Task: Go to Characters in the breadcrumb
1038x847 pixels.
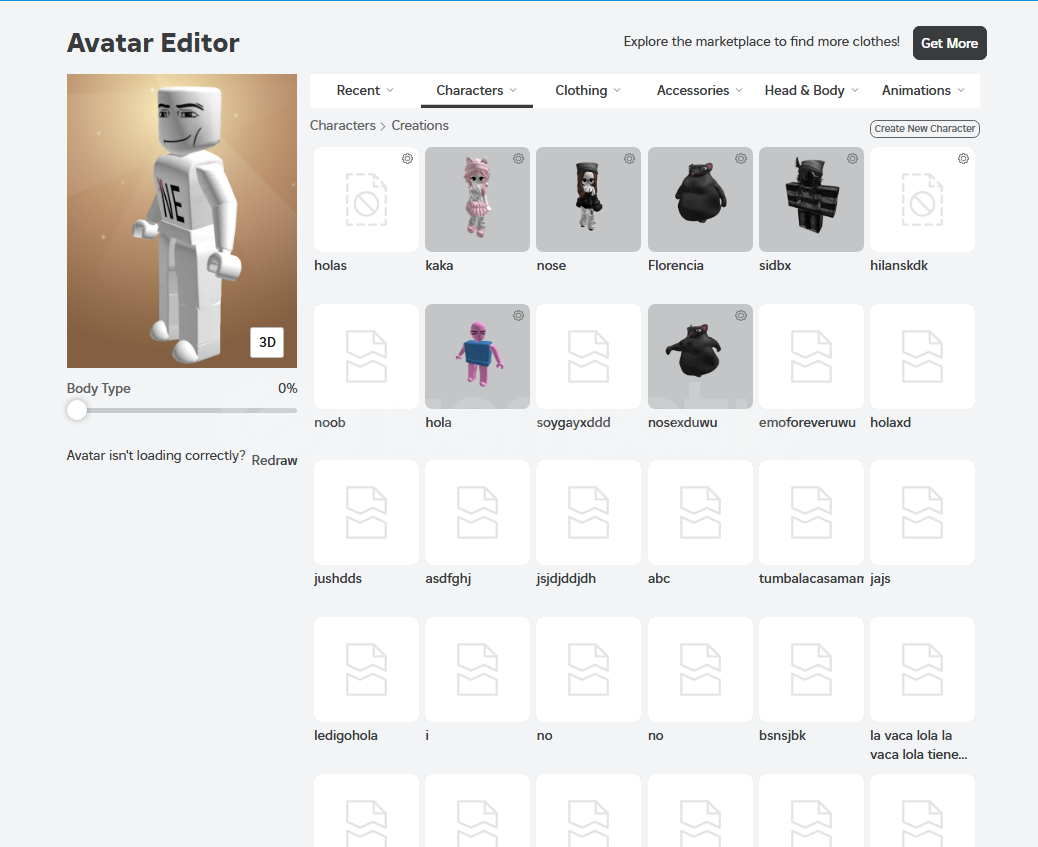Action: point(342,125)
